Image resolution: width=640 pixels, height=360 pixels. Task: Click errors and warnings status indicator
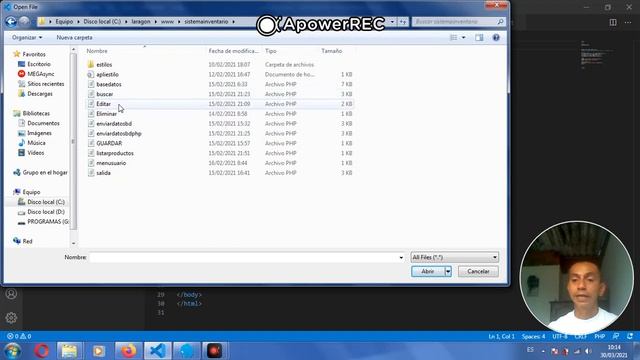19,336
